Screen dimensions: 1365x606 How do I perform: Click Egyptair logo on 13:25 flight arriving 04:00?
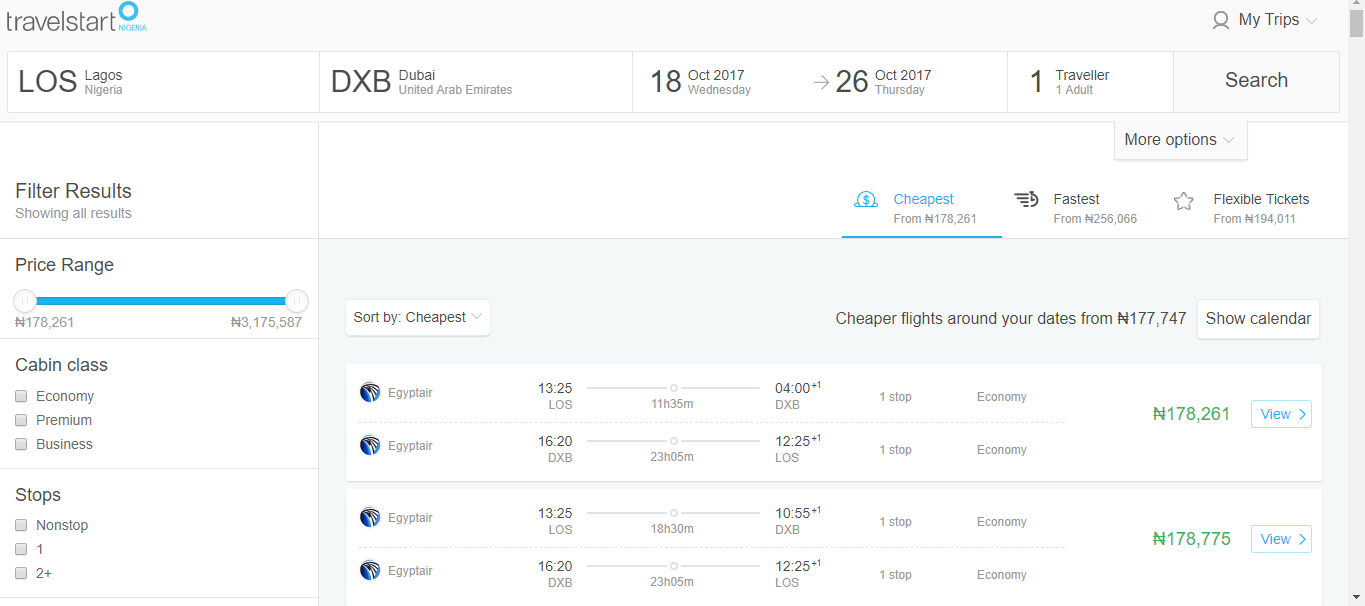(370, 392)
